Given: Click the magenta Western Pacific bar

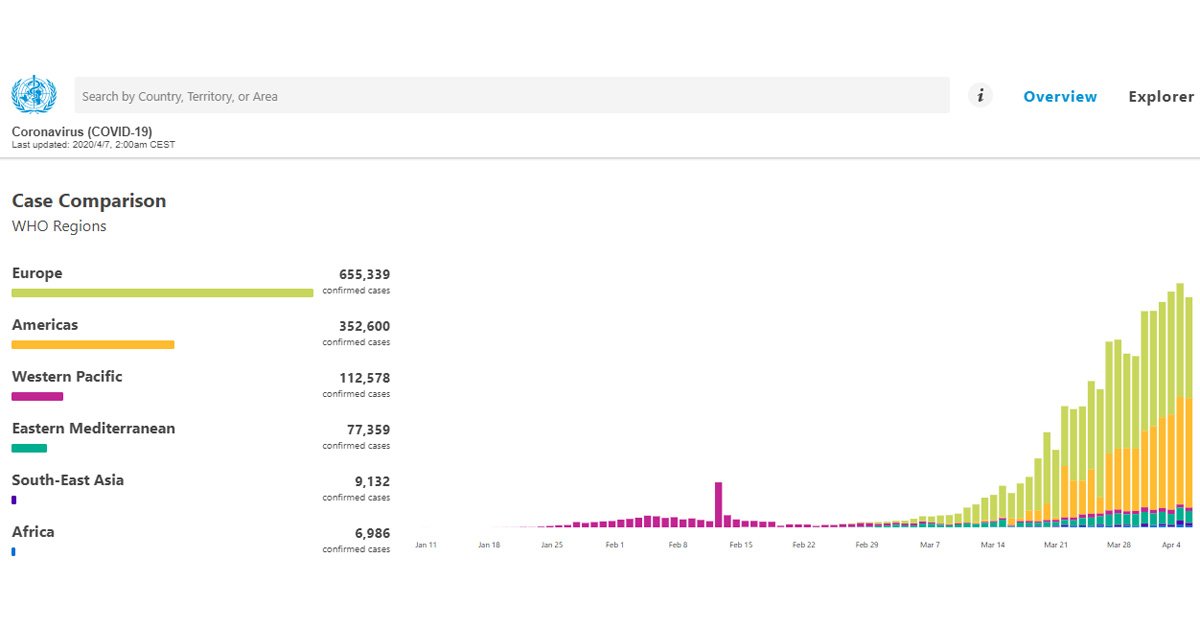Looking at the screenshot, I should [x=37, y=397].
